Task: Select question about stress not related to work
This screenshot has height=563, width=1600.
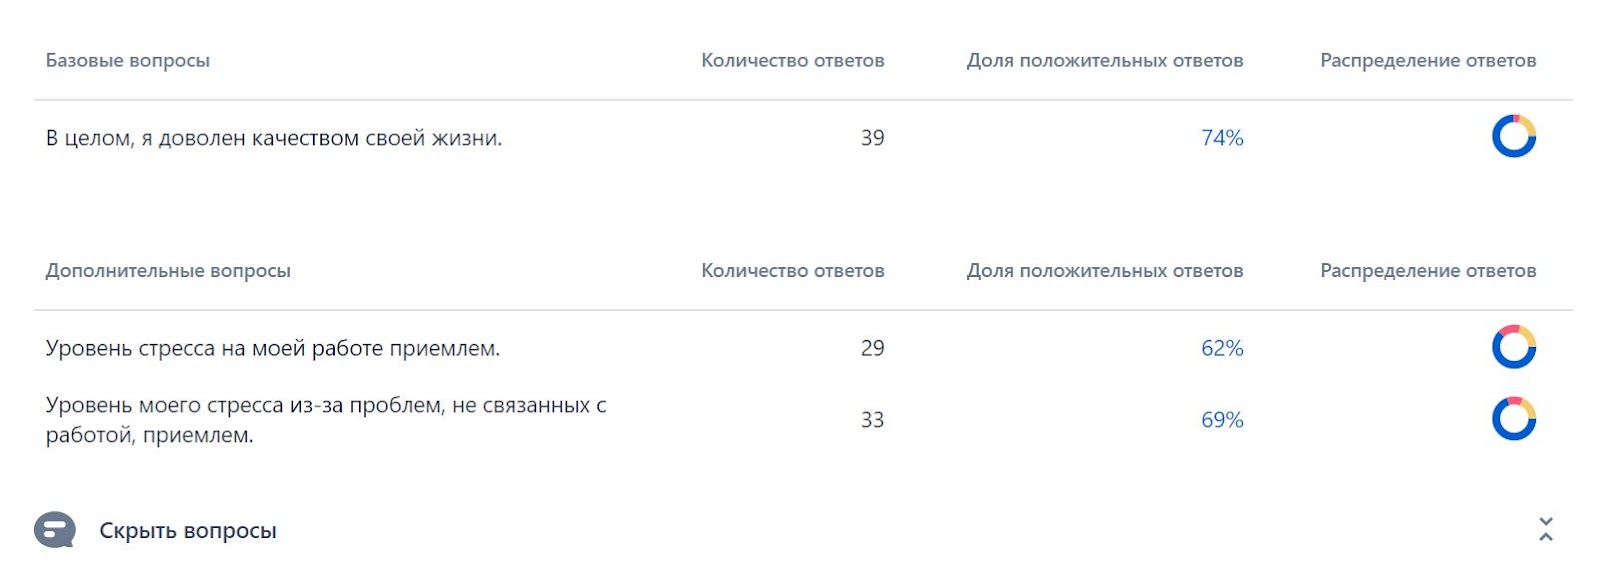Action: click(326, 420)
